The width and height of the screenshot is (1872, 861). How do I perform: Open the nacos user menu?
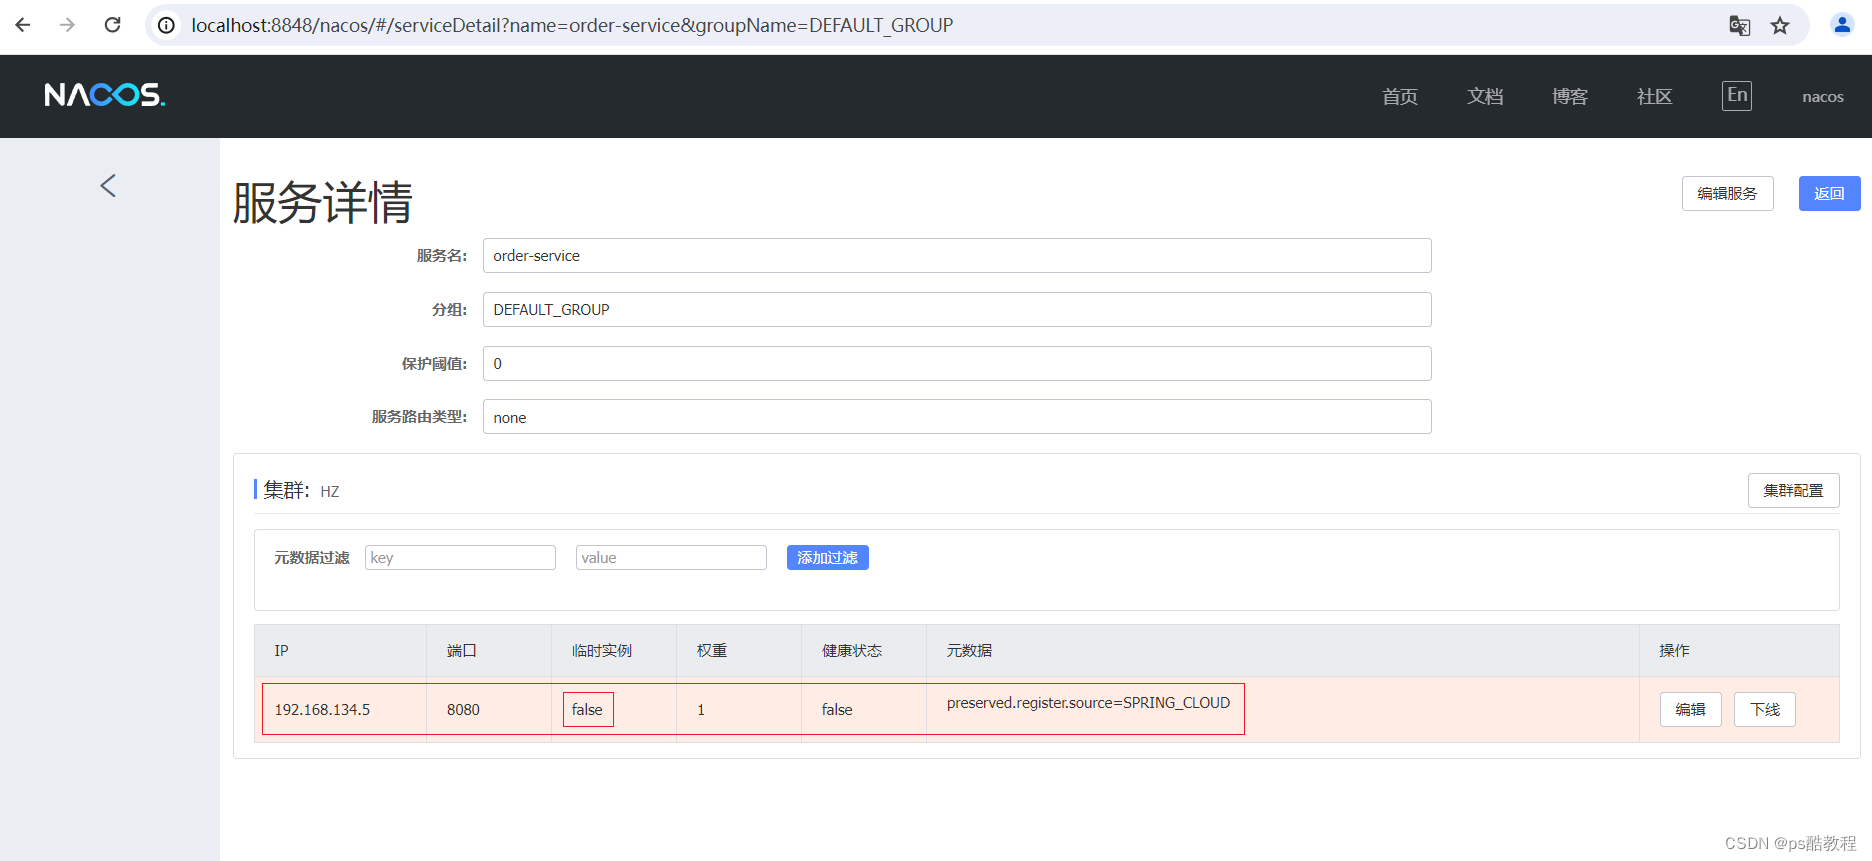1823,97
